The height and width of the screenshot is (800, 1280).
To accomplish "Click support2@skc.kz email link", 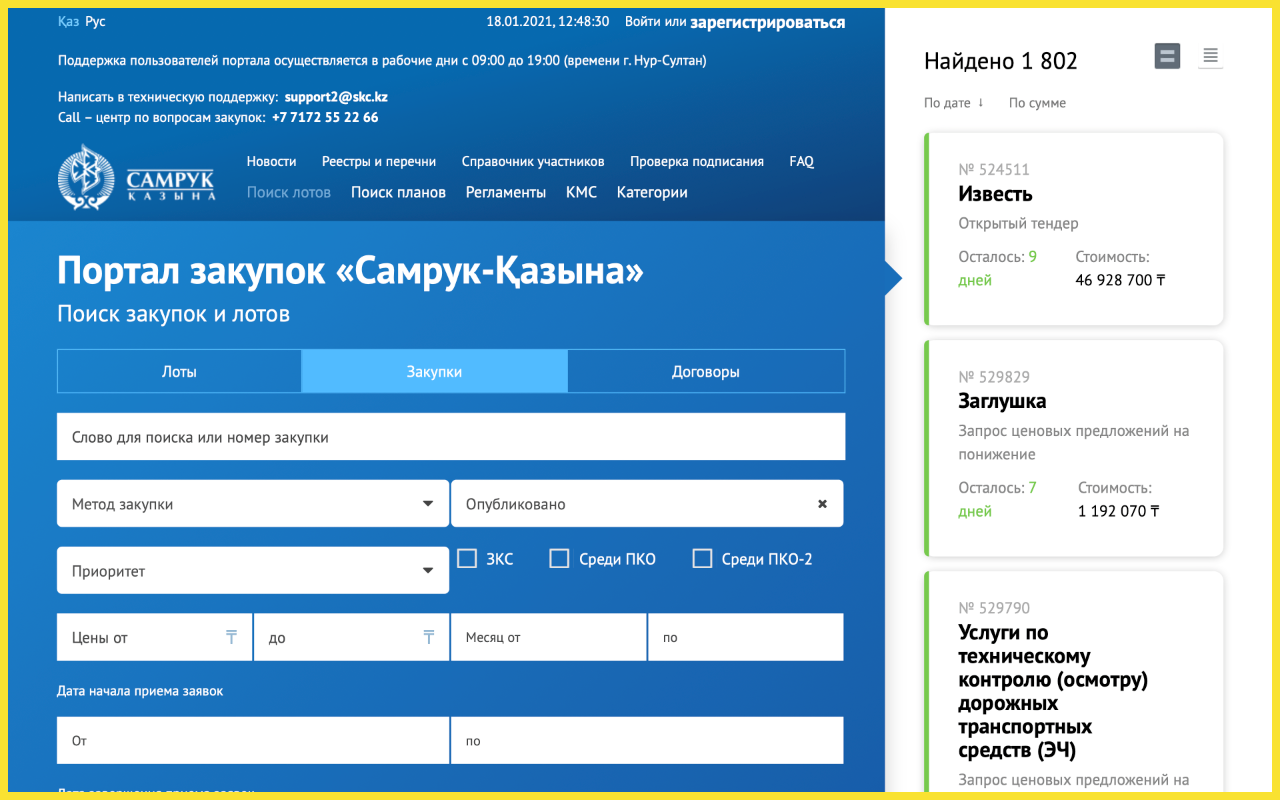I will point(336,97).
